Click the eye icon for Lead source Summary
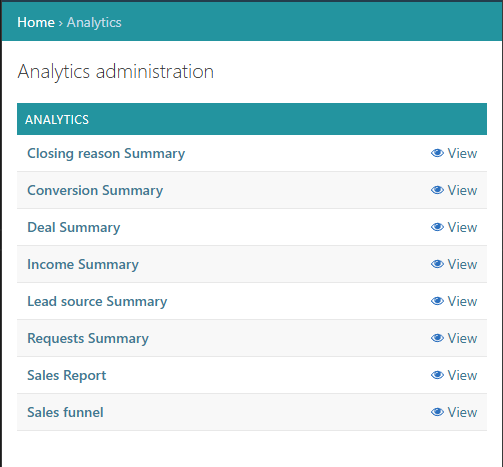 coord(437,301)
